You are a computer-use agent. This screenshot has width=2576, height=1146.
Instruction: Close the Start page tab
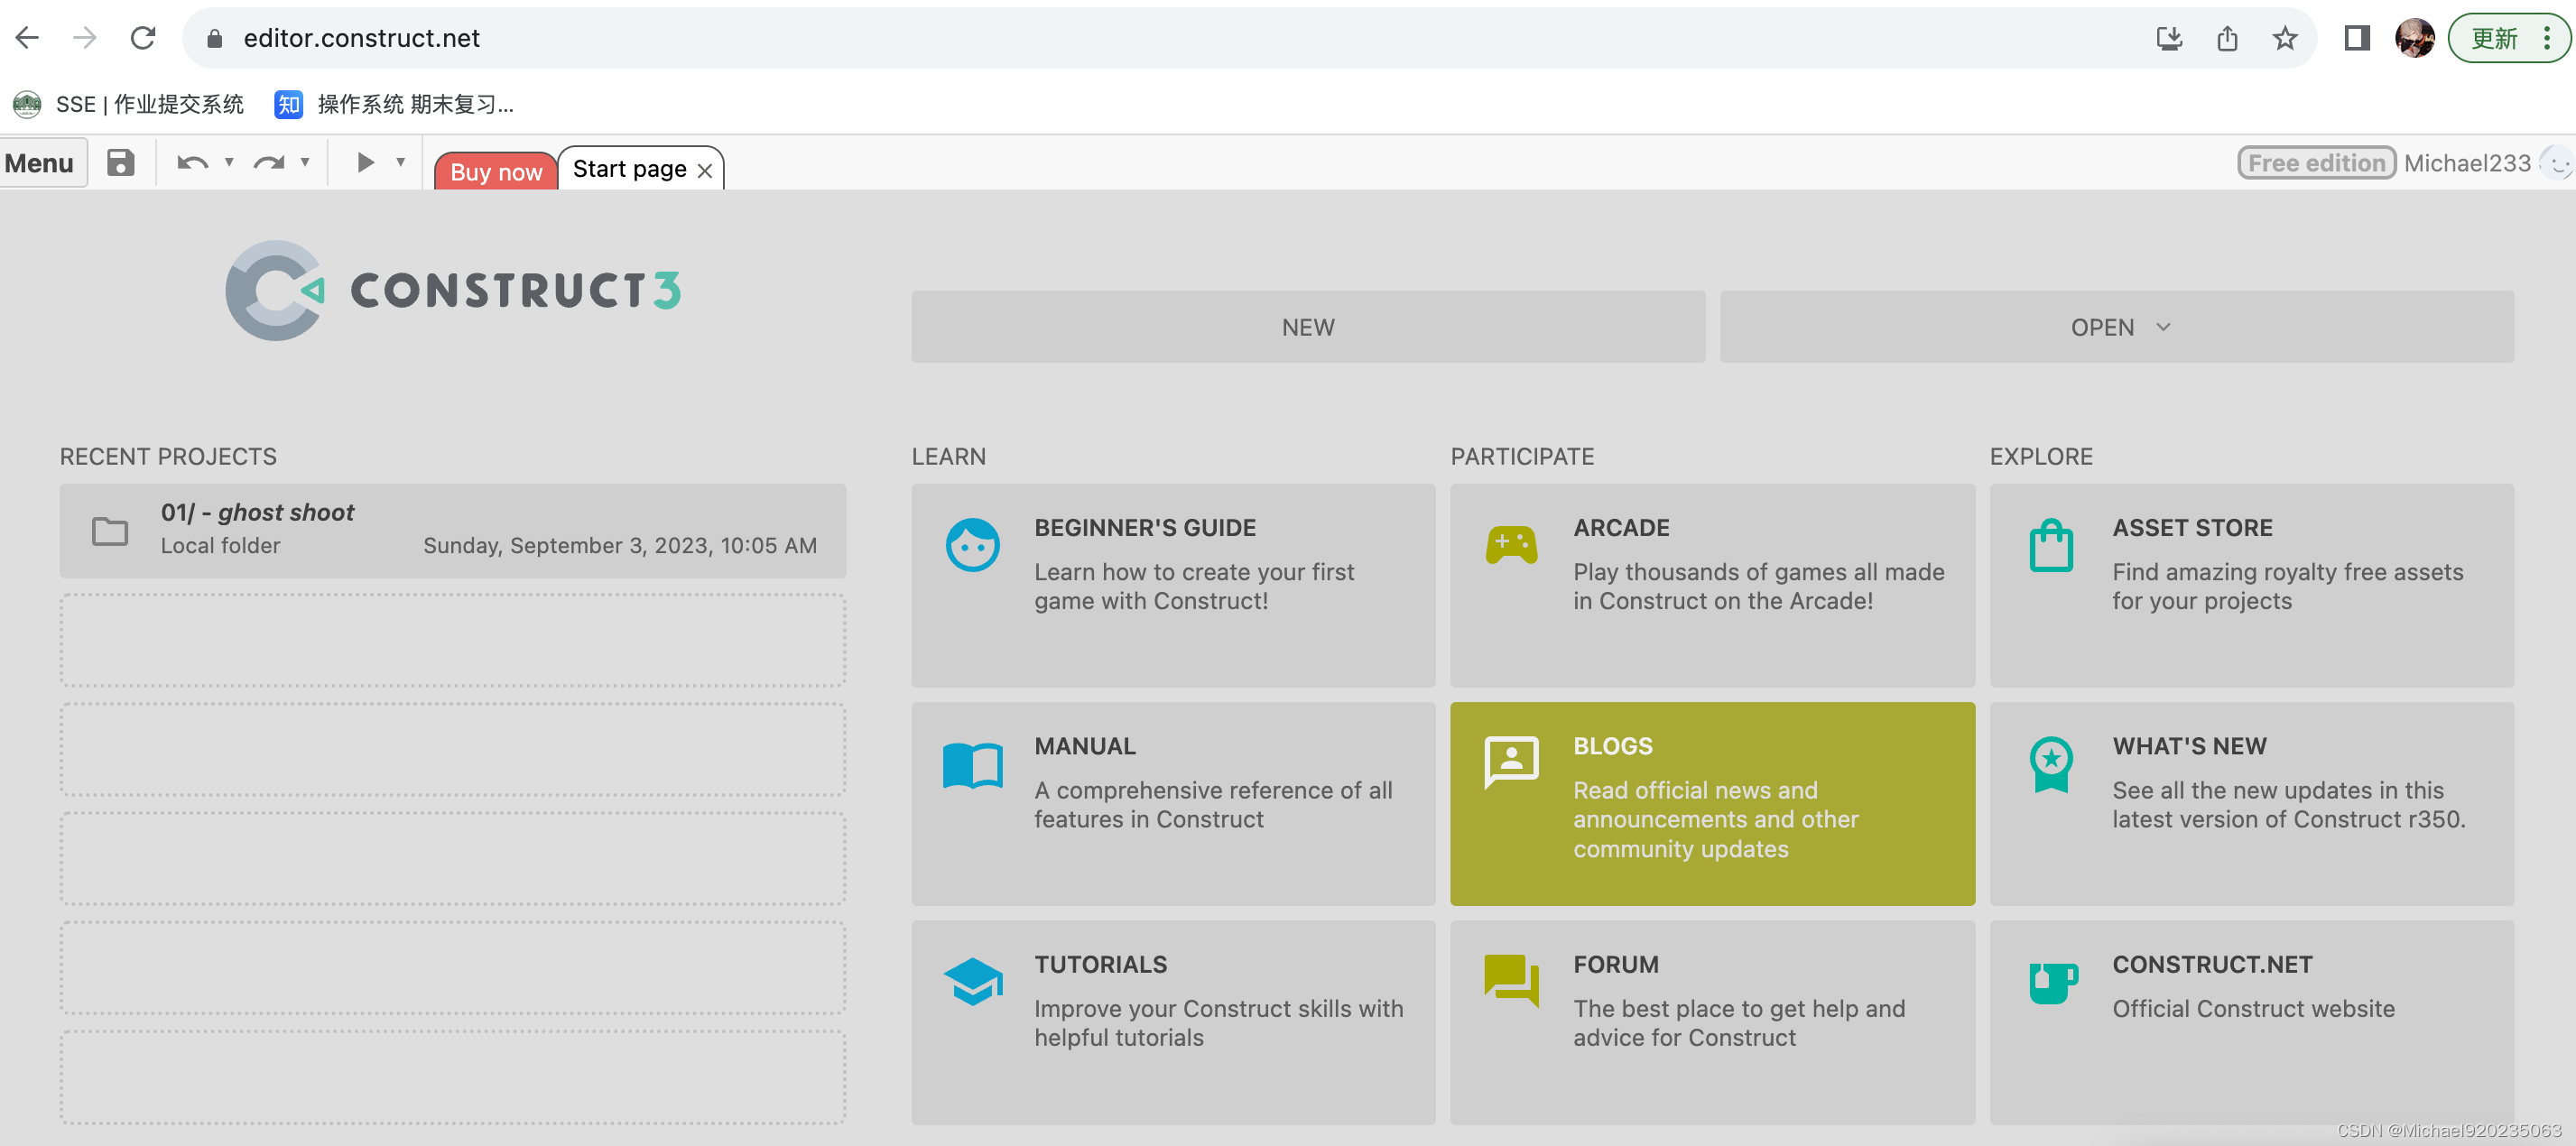[705, 171]
